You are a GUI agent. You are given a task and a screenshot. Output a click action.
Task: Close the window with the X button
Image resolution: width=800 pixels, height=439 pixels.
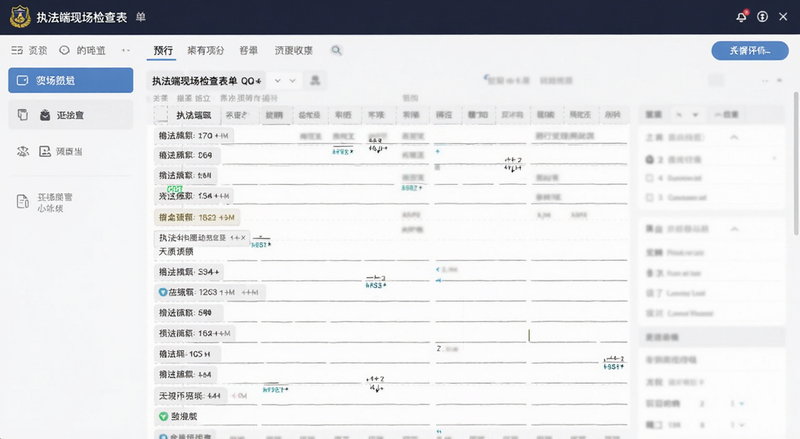click(783, 17)
